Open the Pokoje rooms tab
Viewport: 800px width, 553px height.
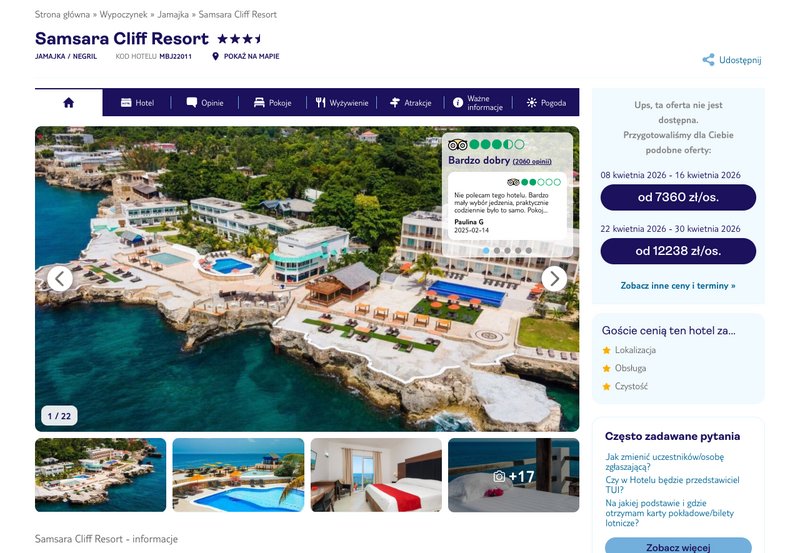[272, 103]
